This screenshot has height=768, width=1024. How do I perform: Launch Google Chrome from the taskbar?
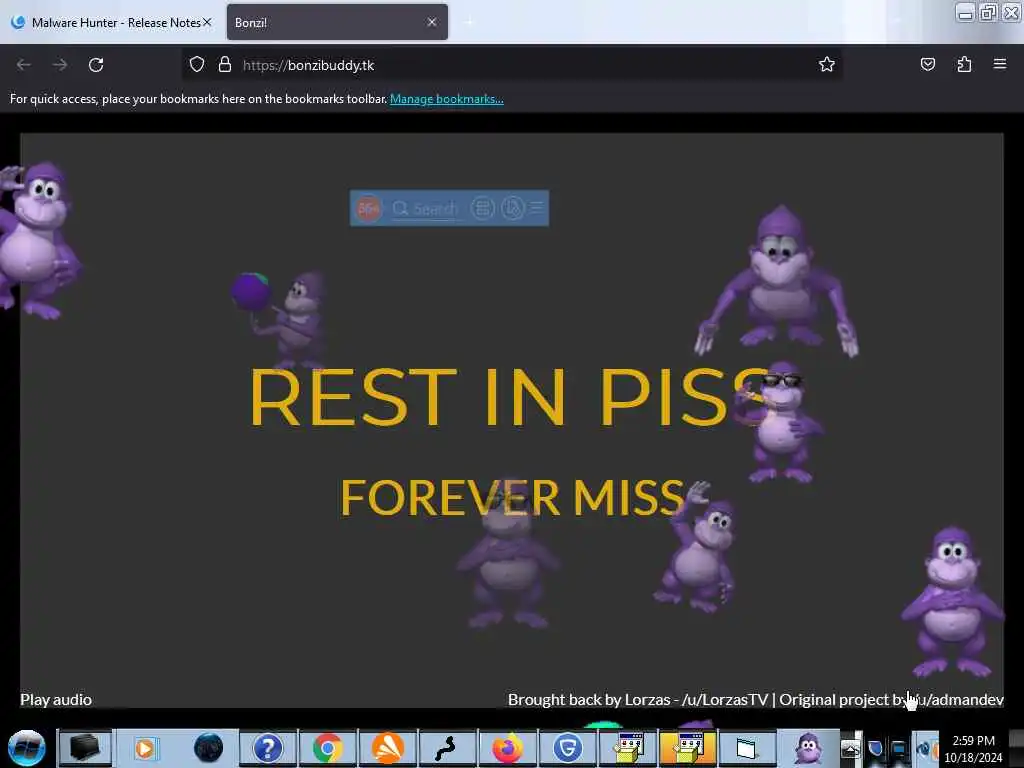[327, 748]
